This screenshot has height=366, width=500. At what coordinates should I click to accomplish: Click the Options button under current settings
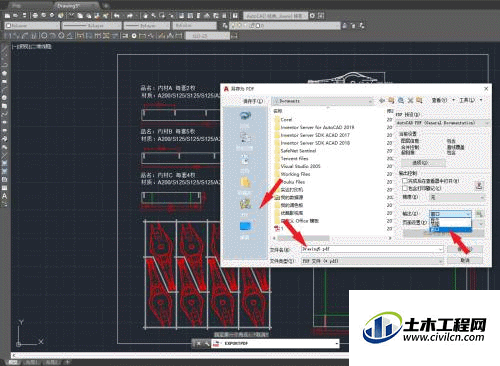(x=423, y=163)
